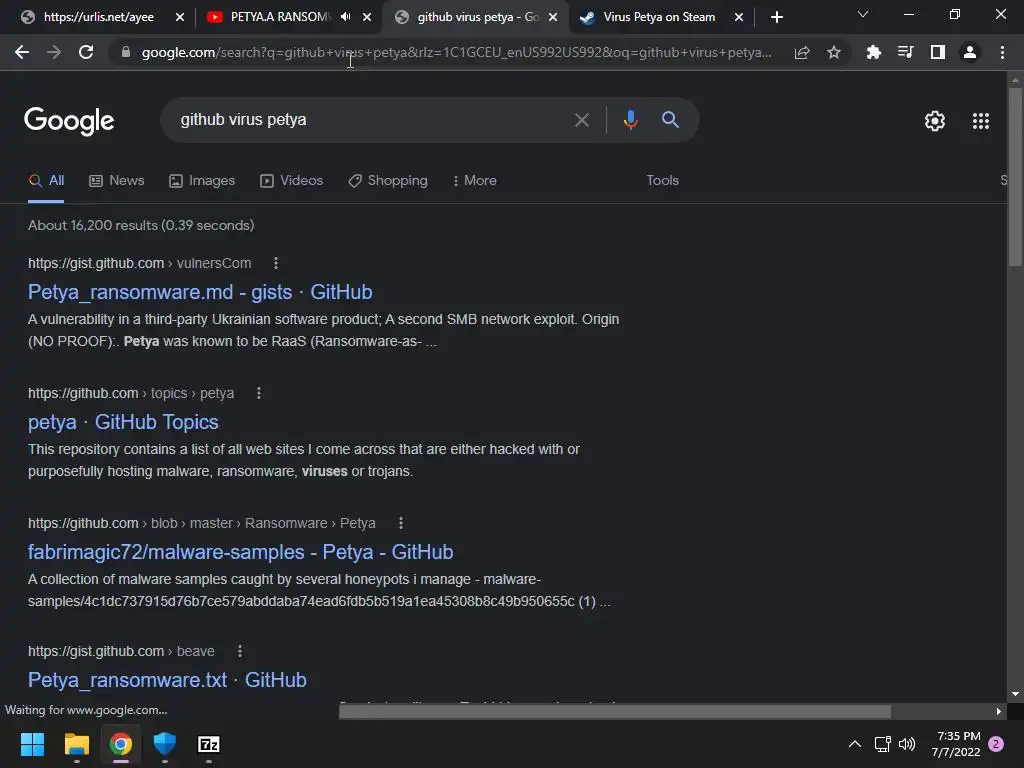Expand the More search filters menu
This screenshot has height=768, width=1024.
click(475, 181)
